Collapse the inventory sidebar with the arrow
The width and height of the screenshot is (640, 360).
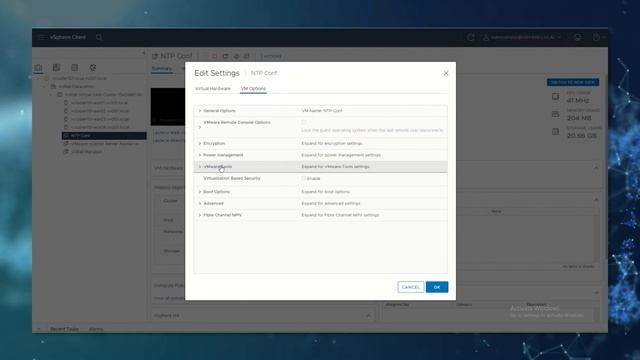click(x=144, y=53)
